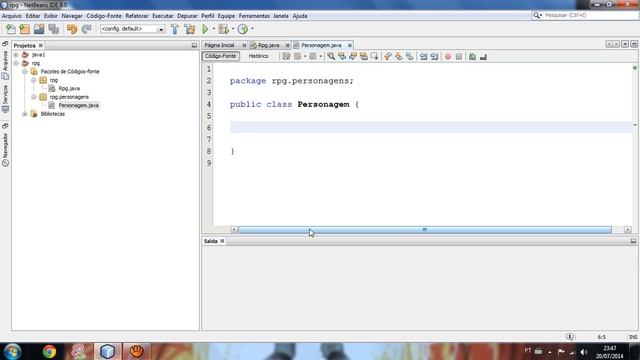Viewport: 640px width, 360px height.
Task: Open the Windows Start button
Action: [12, 351]
